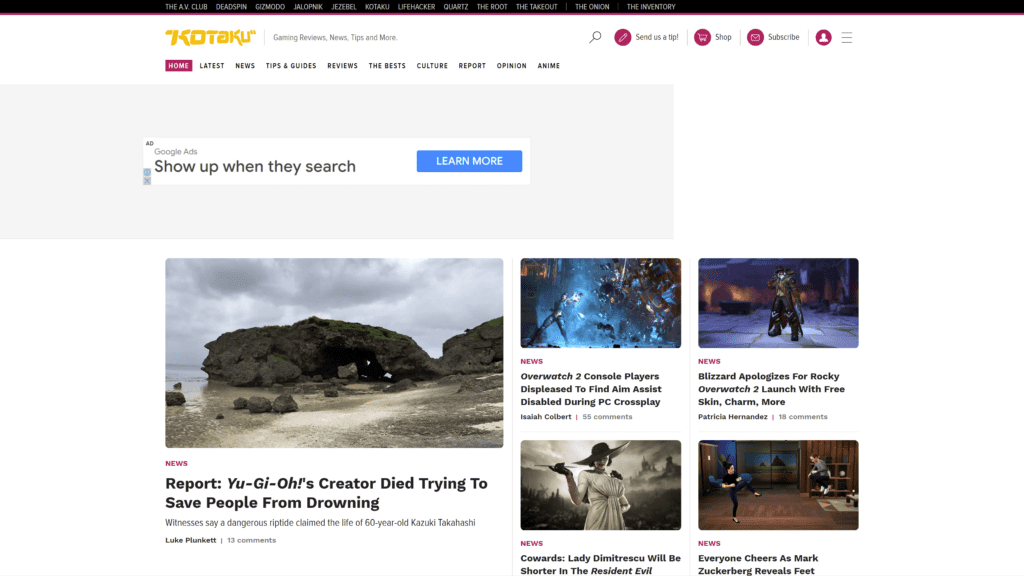Open The Takeout link

pyautogui.click(x=537, y=7)
